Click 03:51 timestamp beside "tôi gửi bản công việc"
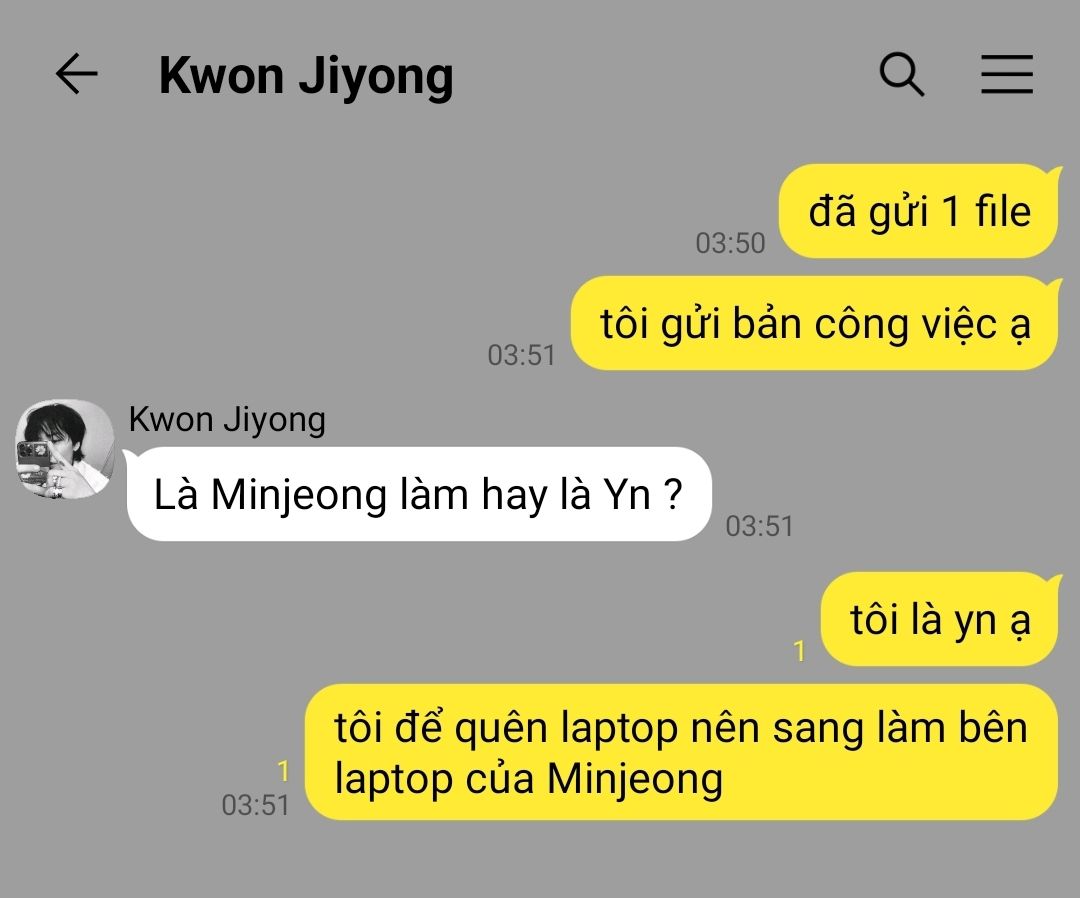This screenshot has width=1080, height=898. 521,355
